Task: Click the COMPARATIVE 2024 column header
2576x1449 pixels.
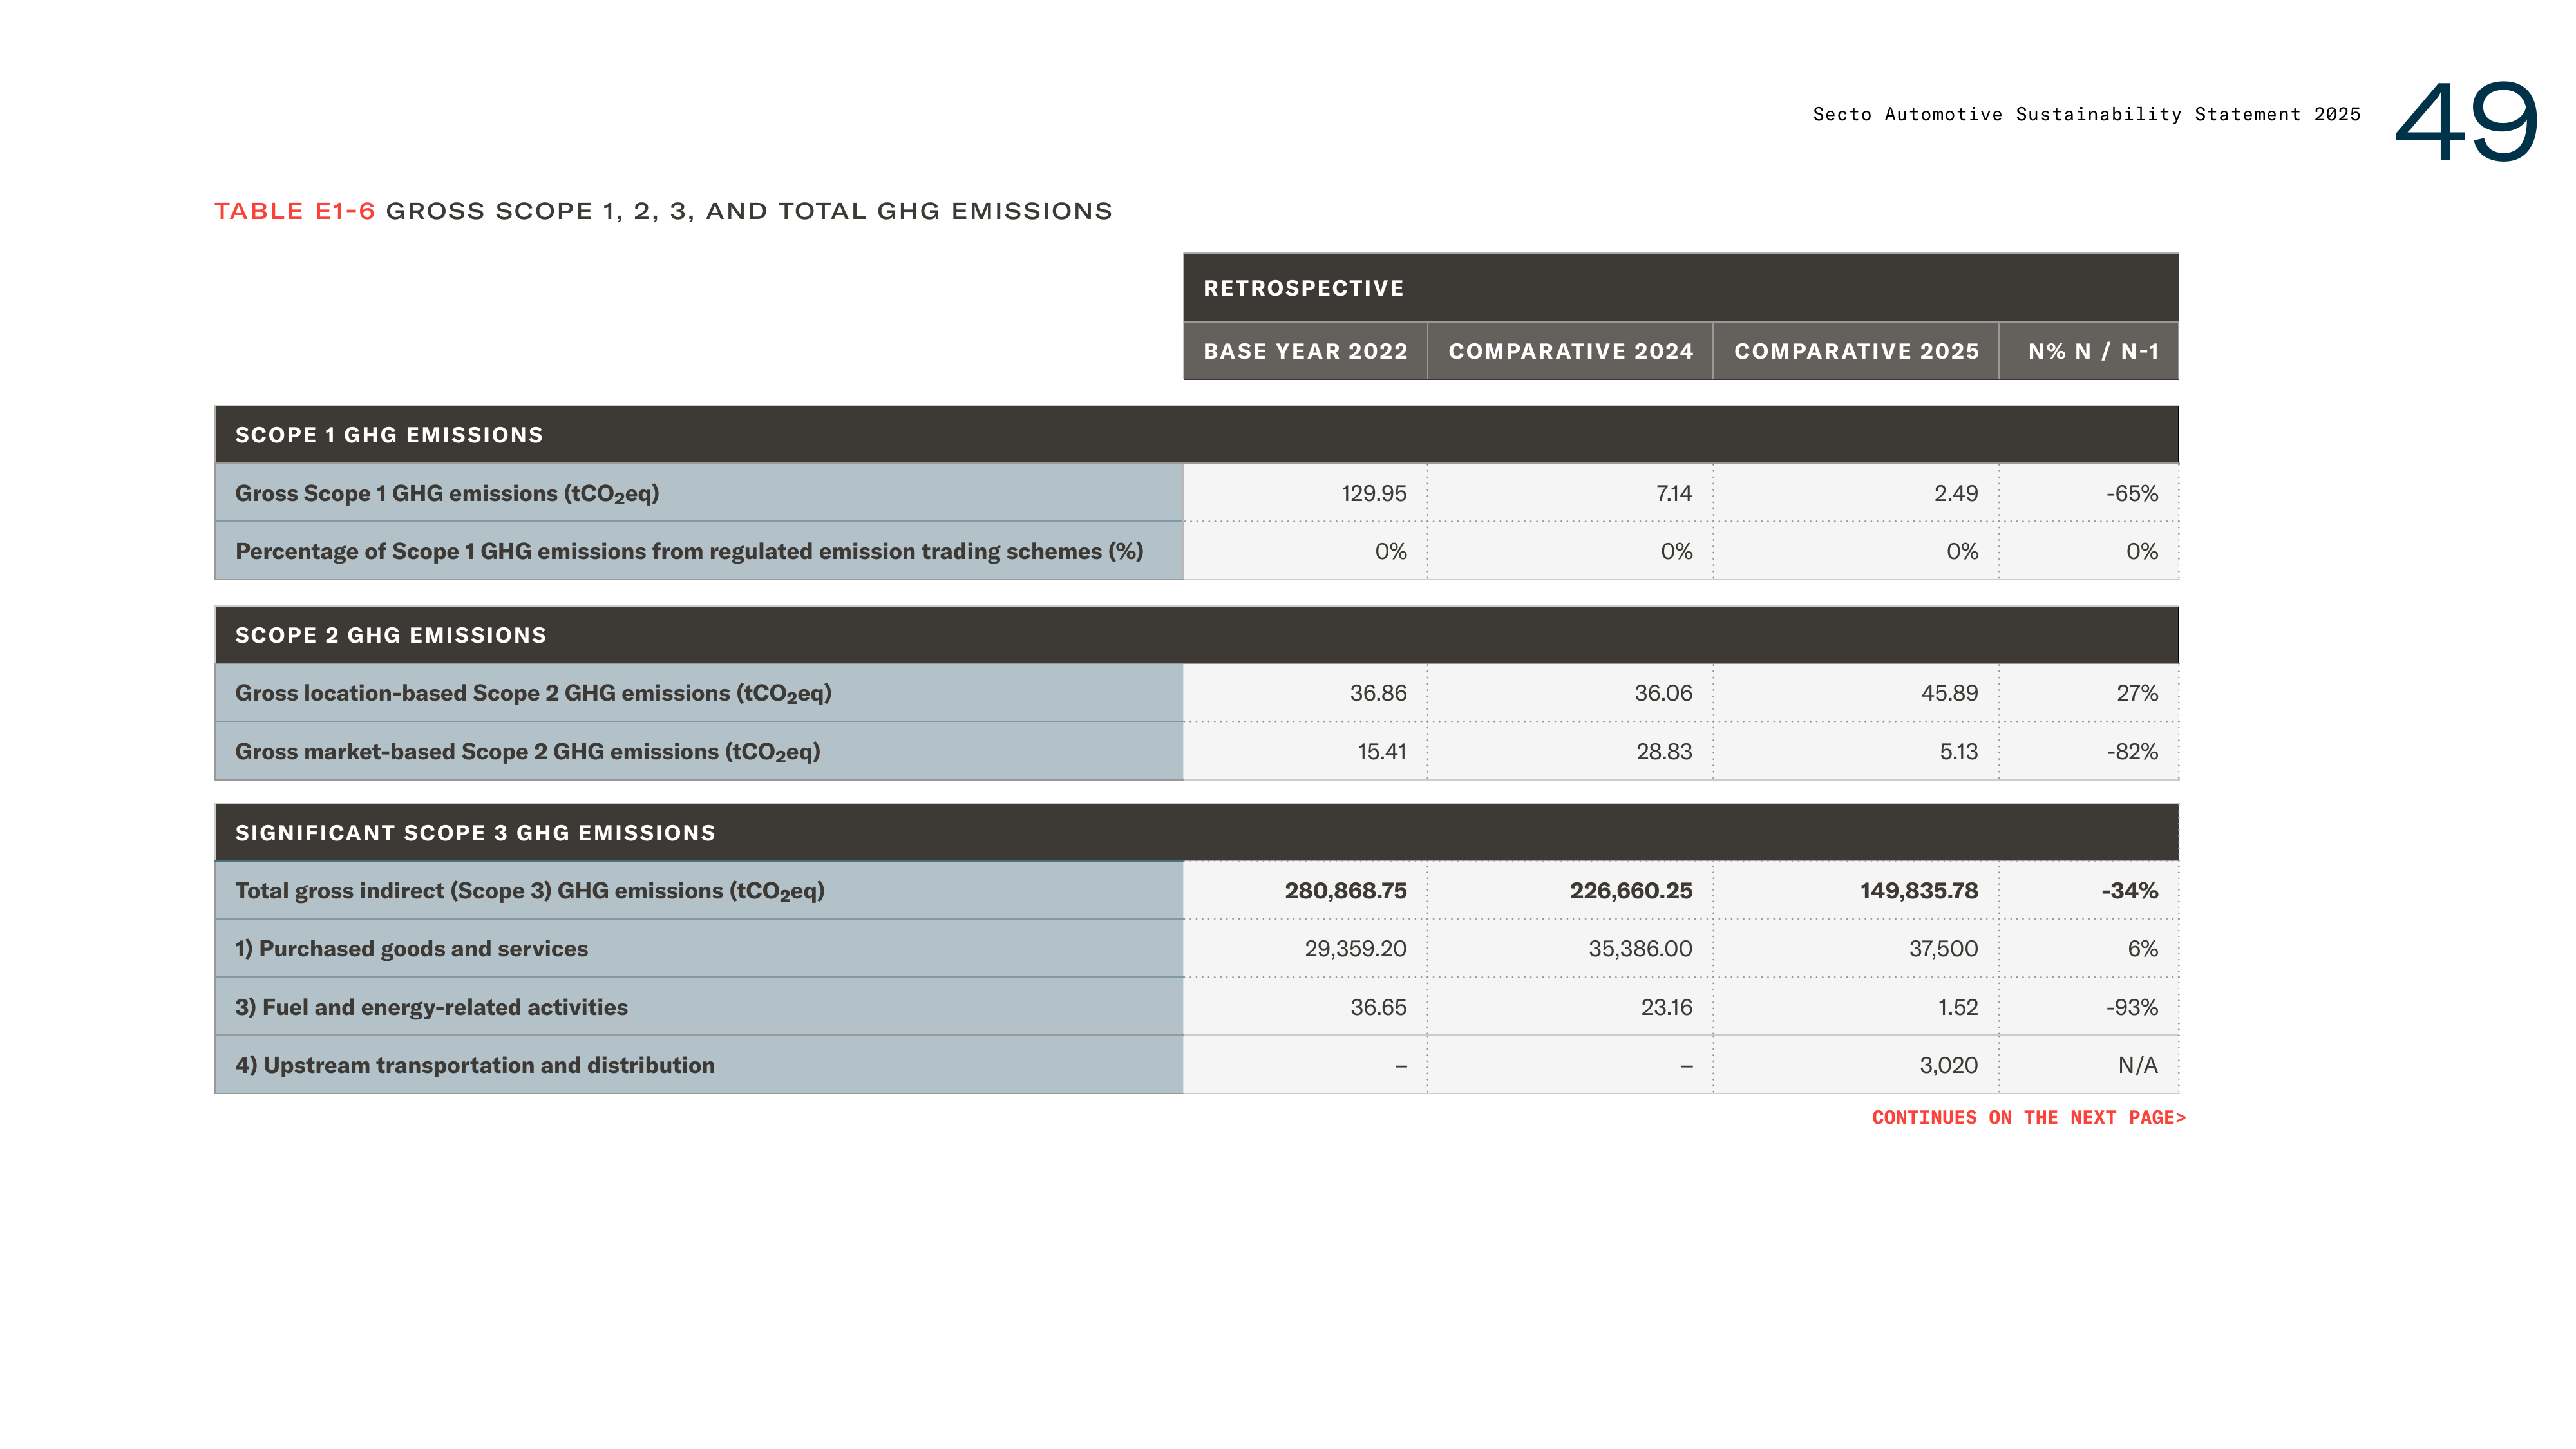Action: (x=1570, y=351)
